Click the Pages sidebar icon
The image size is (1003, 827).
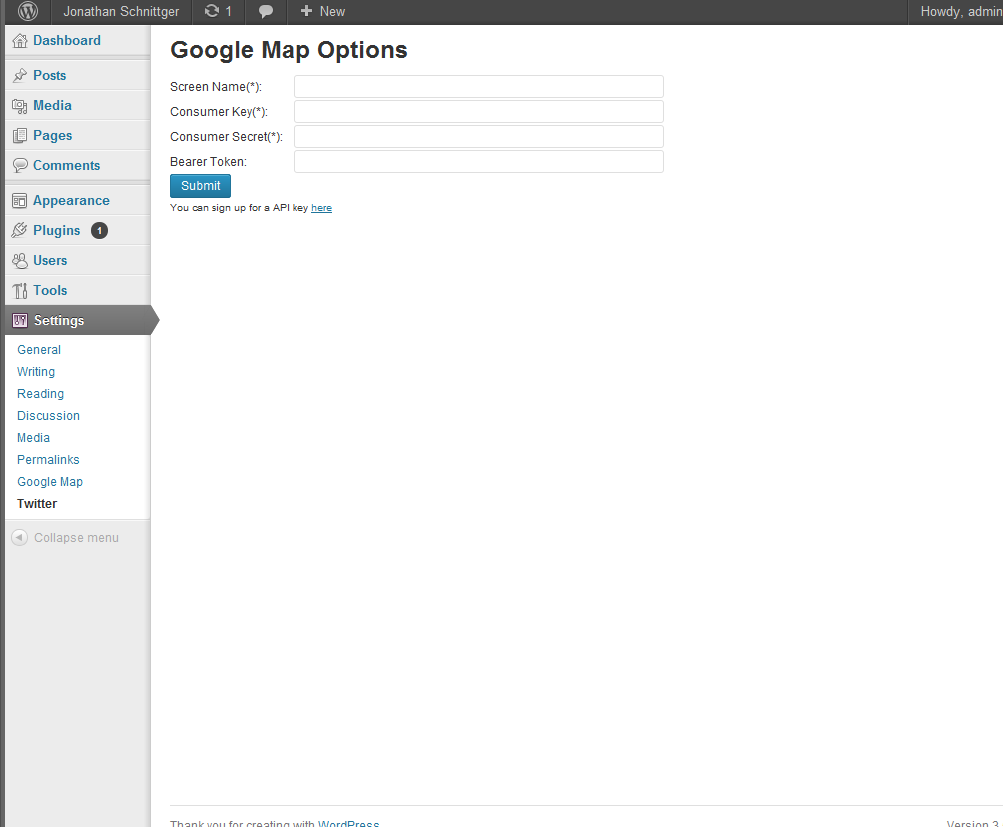(20, 136)
